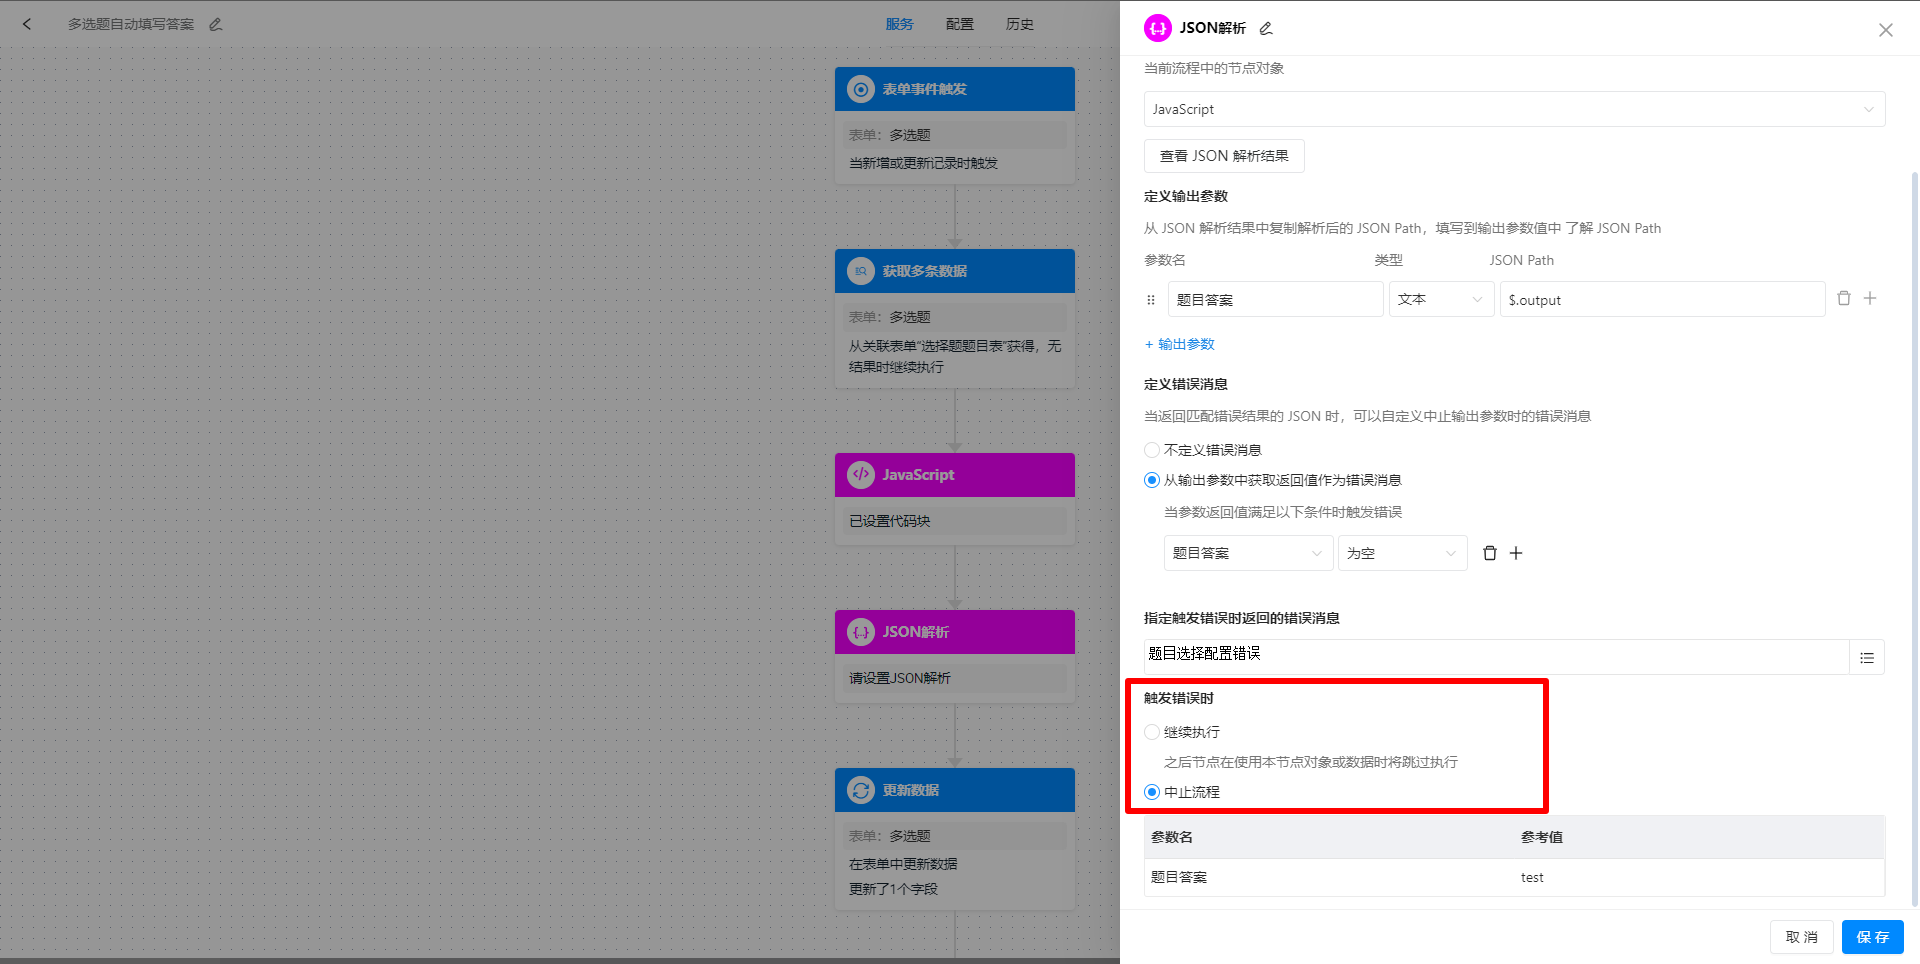Click the list icon beside the error message field

coord(1866,657)
